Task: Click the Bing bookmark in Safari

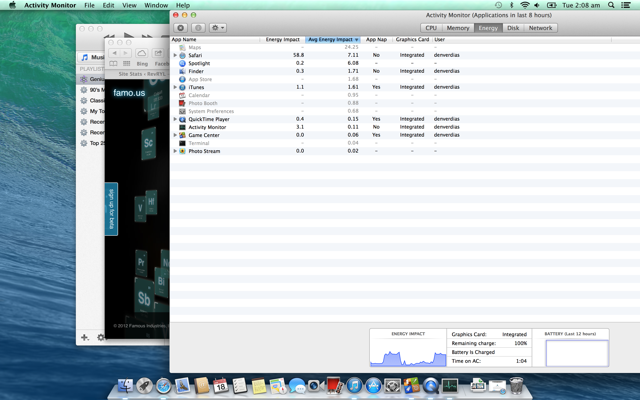Action: click(142, 64)
